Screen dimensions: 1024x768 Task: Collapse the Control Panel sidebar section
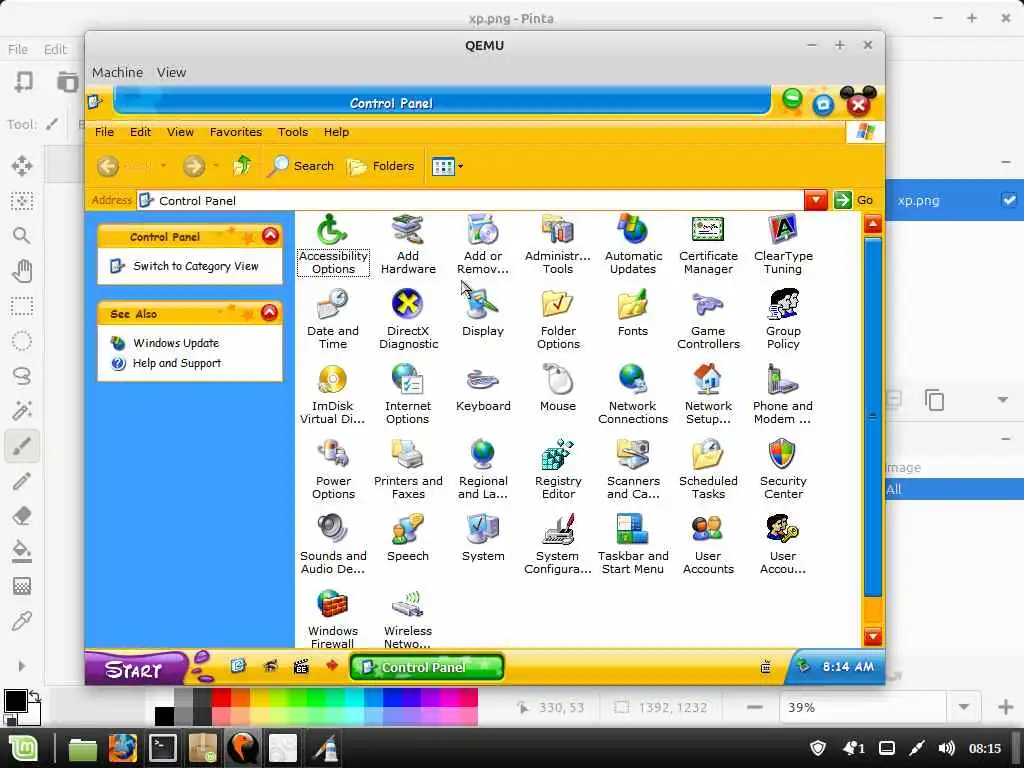(x=270, y=236)
